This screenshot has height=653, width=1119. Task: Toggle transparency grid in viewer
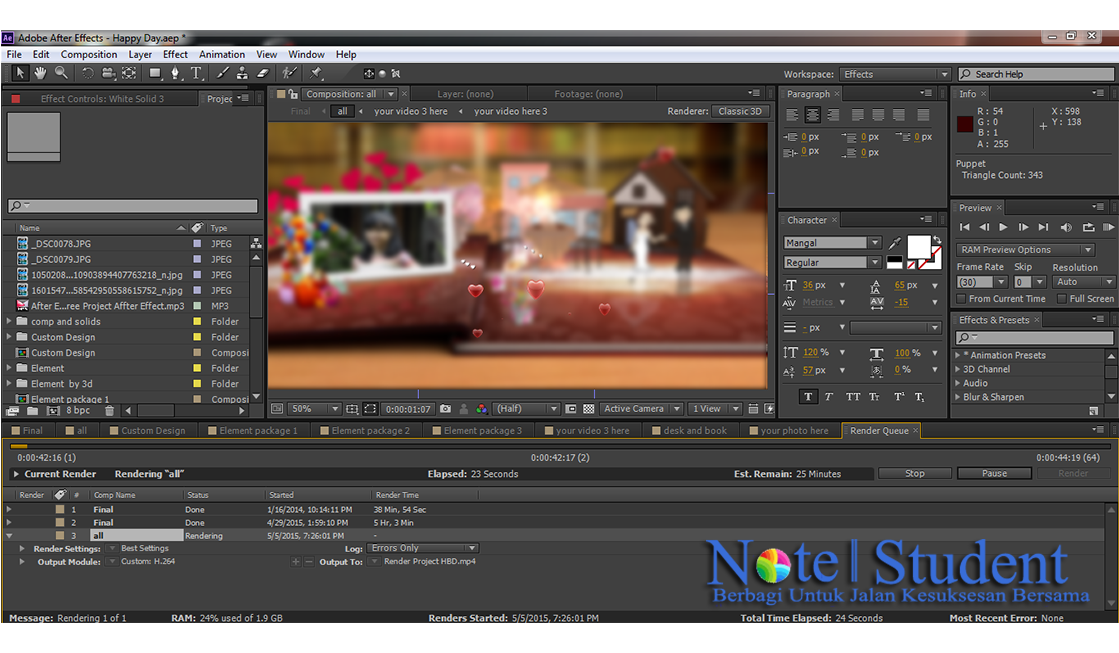[589, 409]
